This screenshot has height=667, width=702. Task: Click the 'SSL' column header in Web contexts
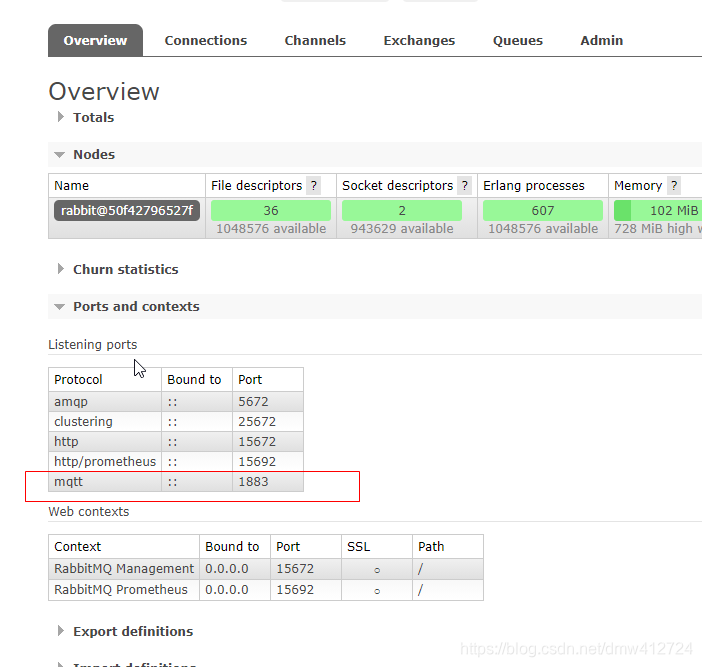[x=359, y=547]
